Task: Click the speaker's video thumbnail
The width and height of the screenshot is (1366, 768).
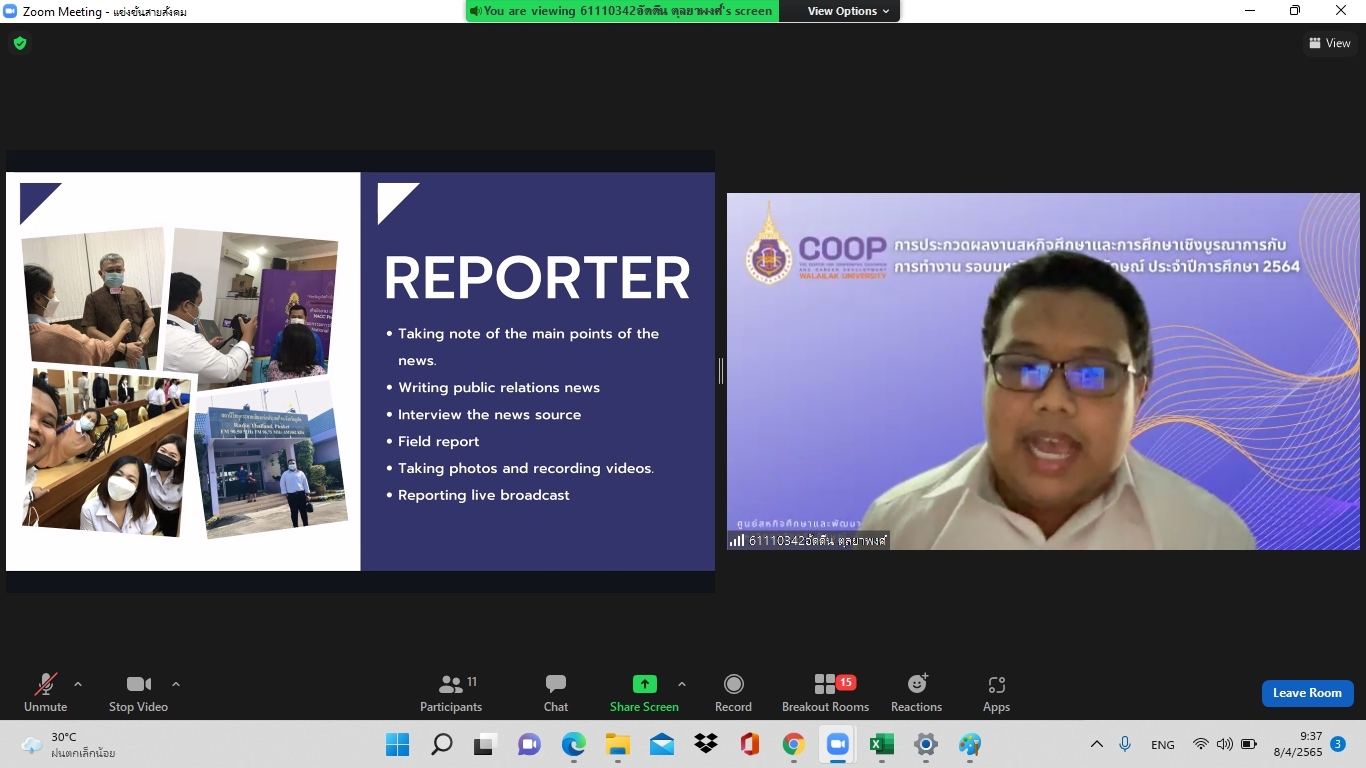Action: [x=1042, y=371]
